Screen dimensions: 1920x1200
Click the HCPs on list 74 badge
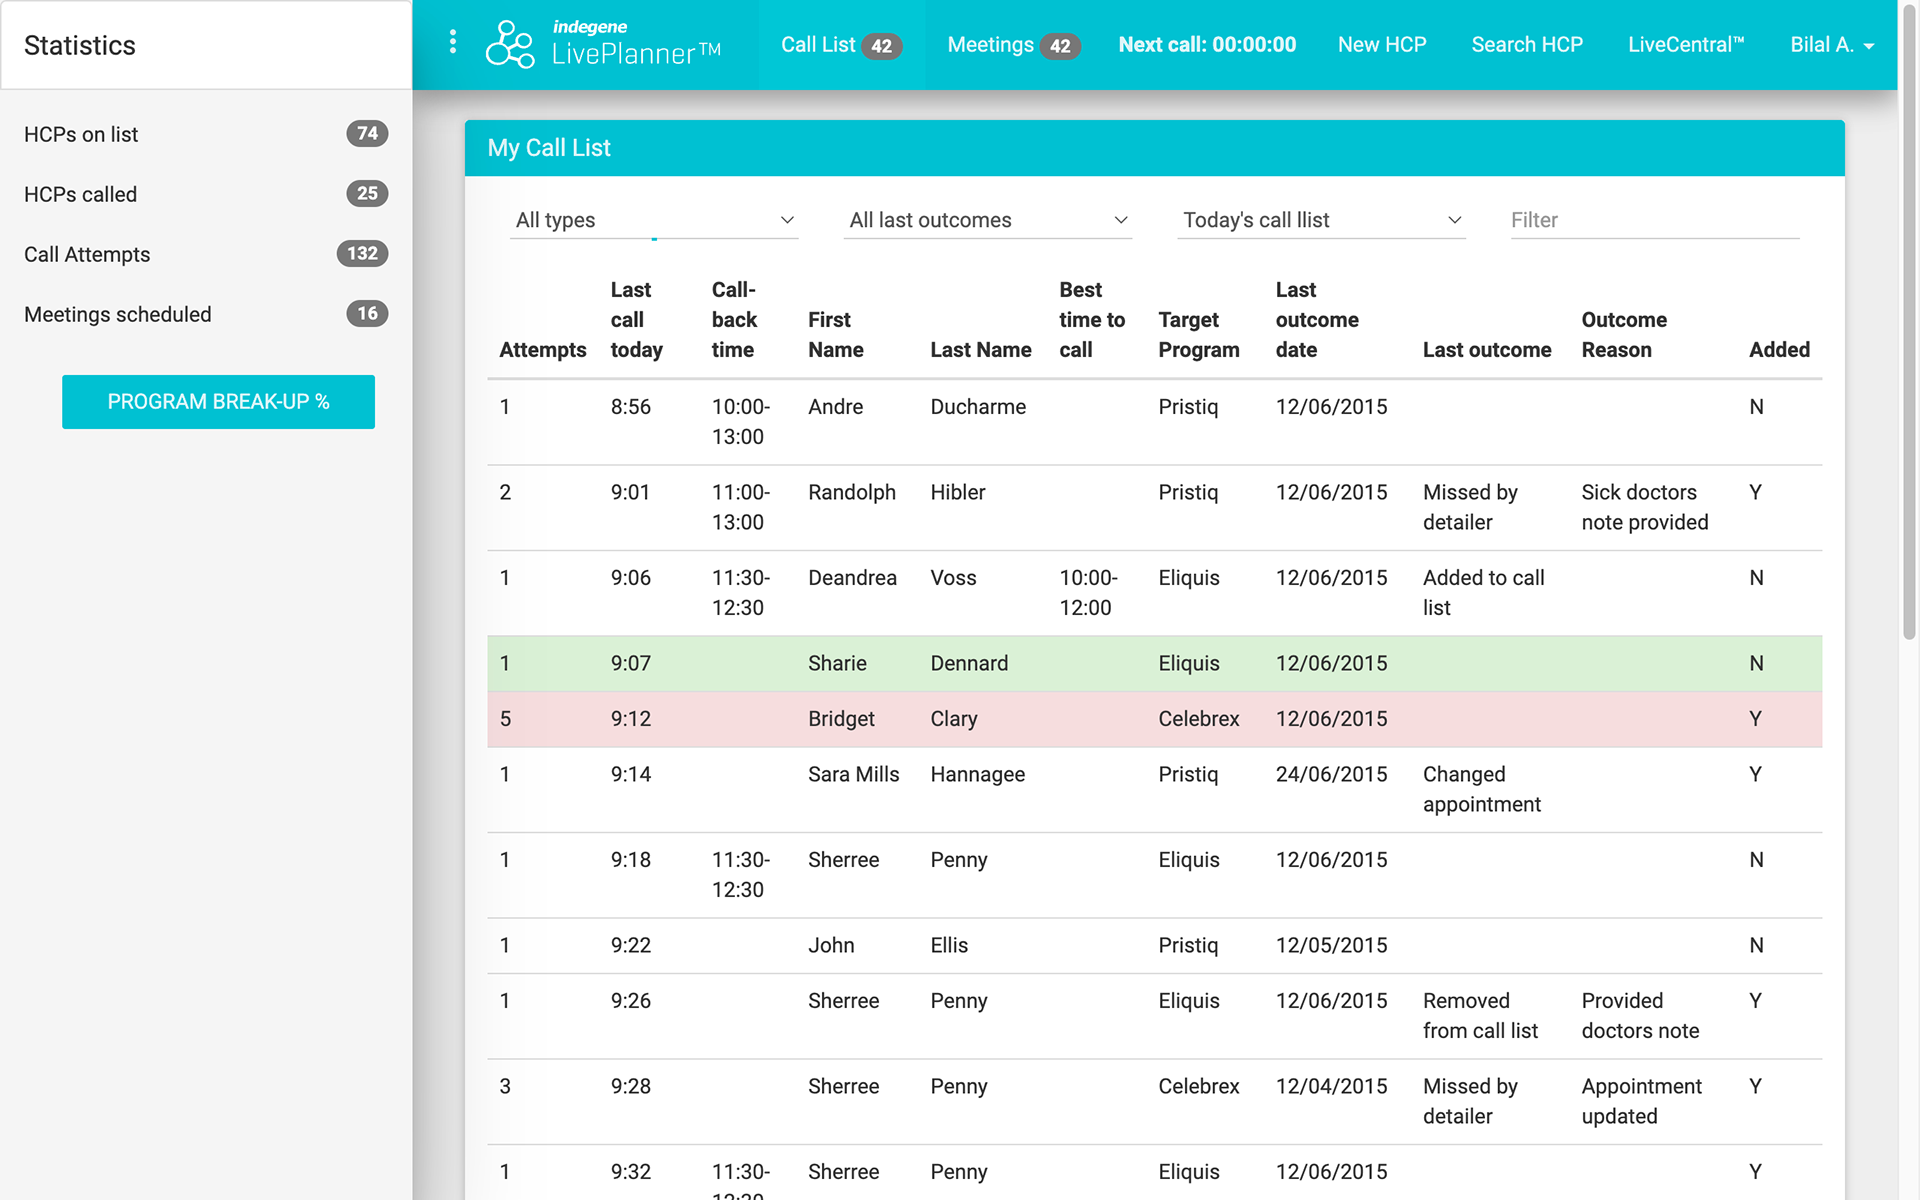pyautogui.click(x=367, y=133)
